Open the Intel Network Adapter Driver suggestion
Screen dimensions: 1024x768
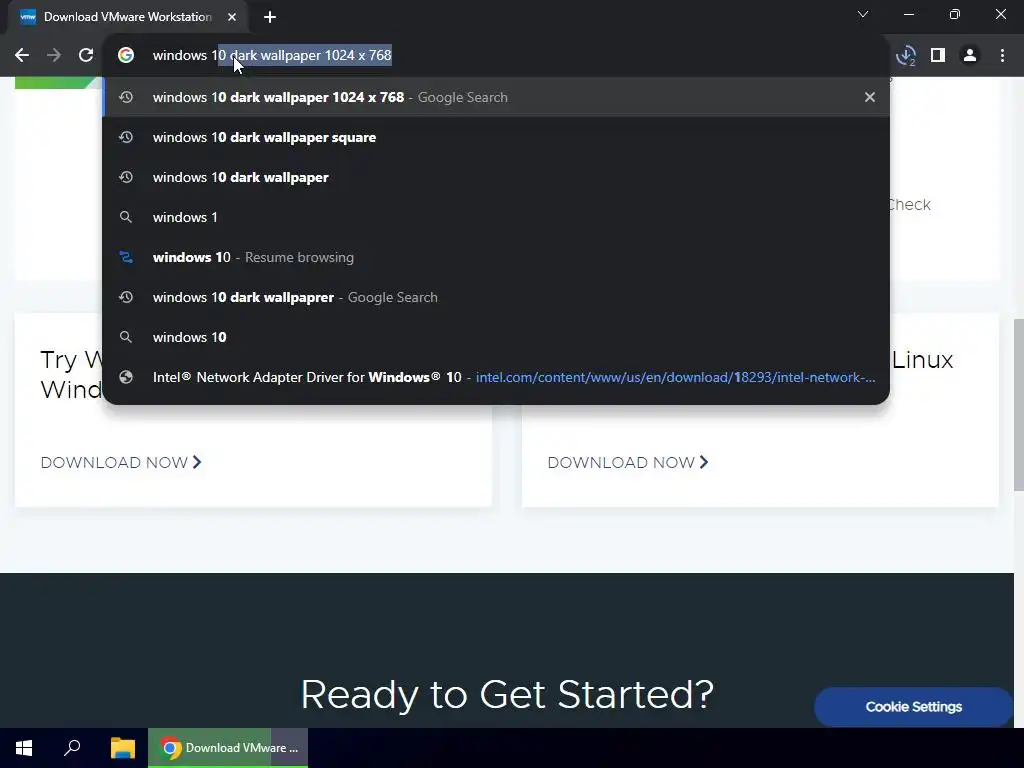pyautogui.click(x=496, y=377)
